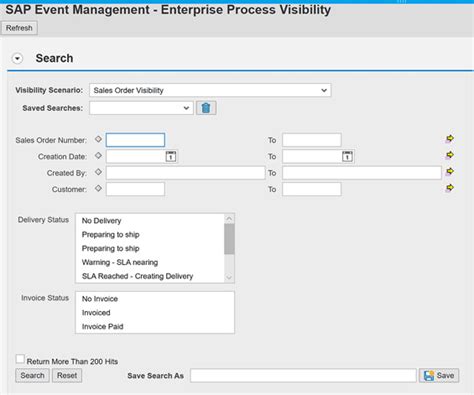Click Delivery Status list scroll up arrow
474x395 pixels.
(x=229, y=219)
